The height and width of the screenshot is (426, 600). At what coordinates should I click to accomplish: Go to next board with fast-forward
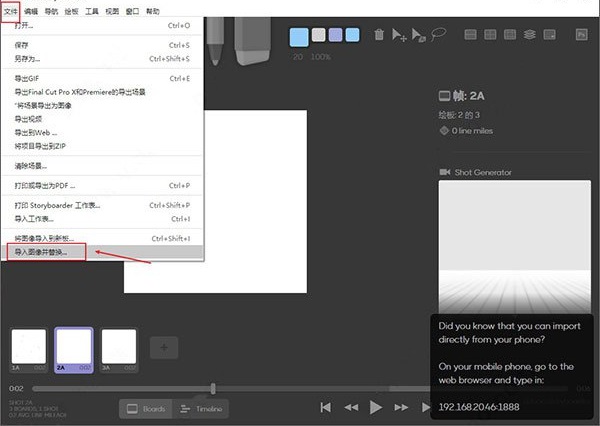(401, 407)
